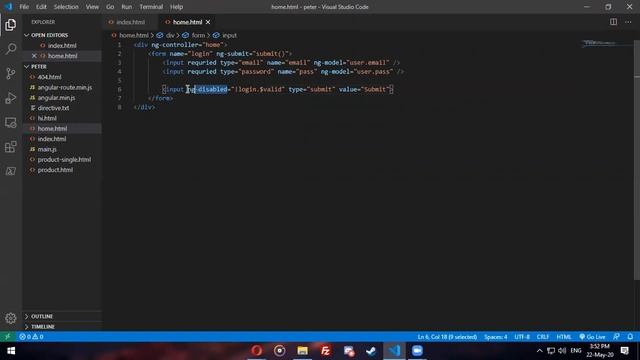Open product.html file
Screen dimensions: 640x360
pos(55,170)
